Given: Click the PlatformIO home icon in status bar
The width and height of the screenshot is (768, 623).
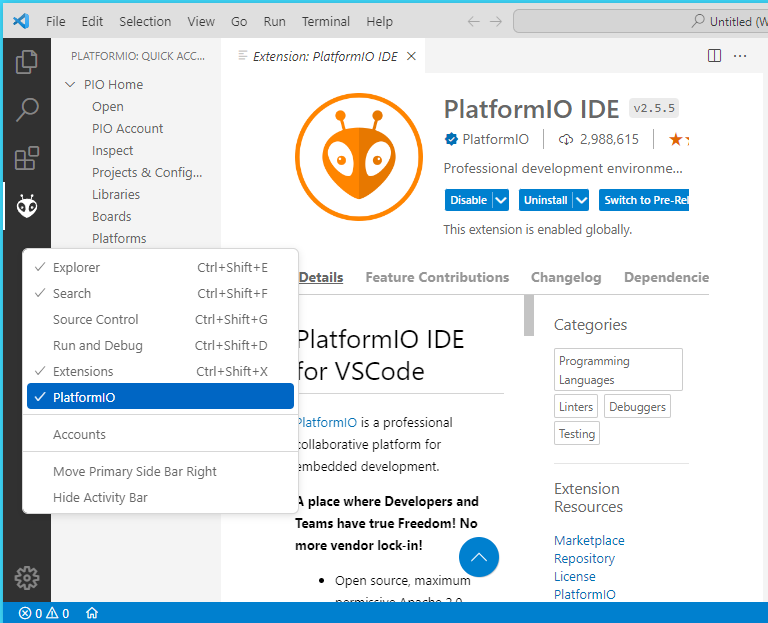Looking at the screenshot, I should [x=92, y=613].
